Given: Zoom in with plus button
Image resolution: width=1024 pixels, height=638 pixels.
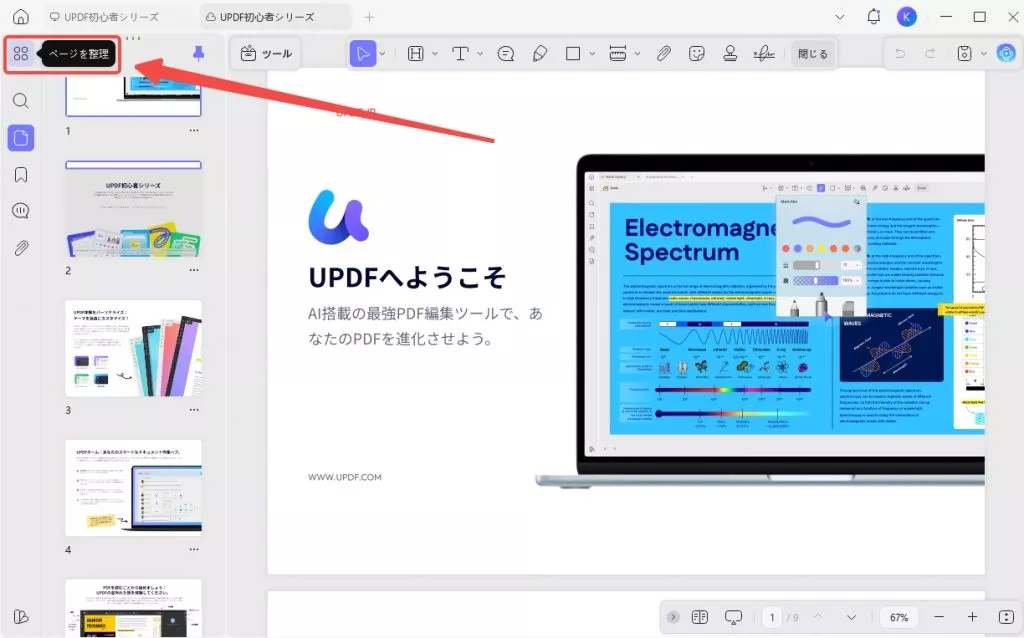Looking at the screenshot, I should coord(972,617).
